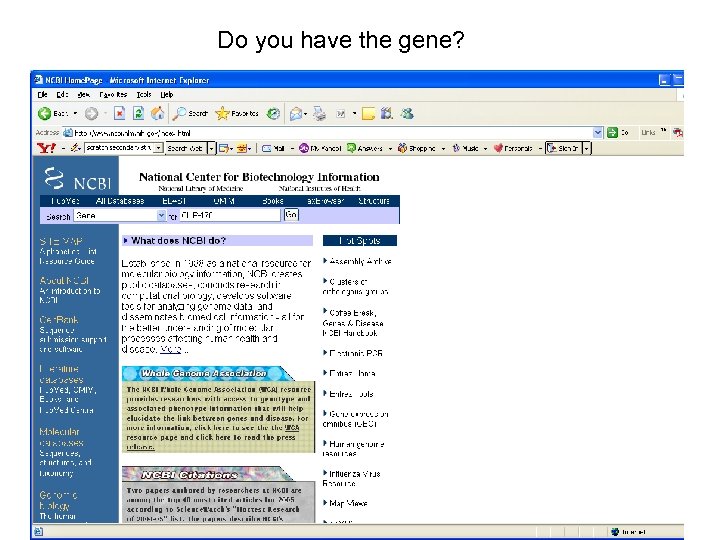
Task: Expand the Back button history dropdown
Action: click(75, 113)
